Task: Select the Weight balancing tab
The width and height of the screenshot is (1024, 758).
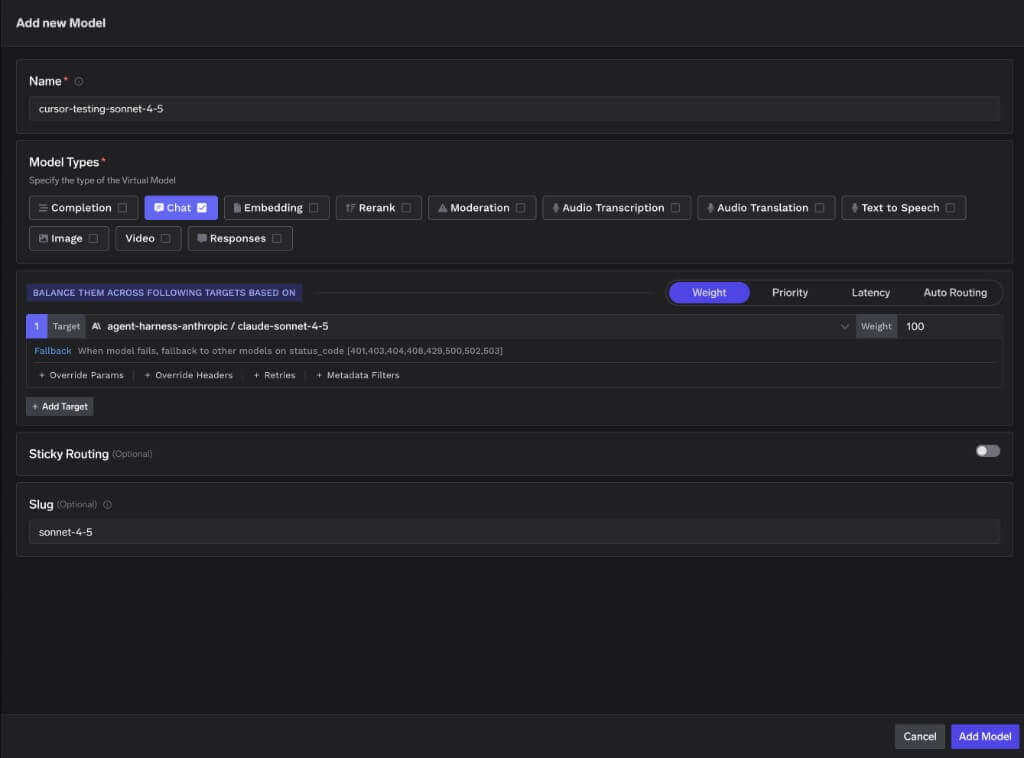Action: click(709, 292)
